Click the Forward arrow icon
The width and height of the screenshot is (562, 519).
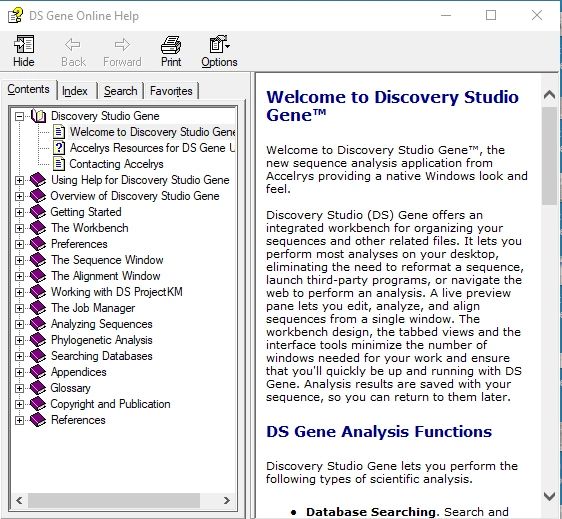point(122,45)
